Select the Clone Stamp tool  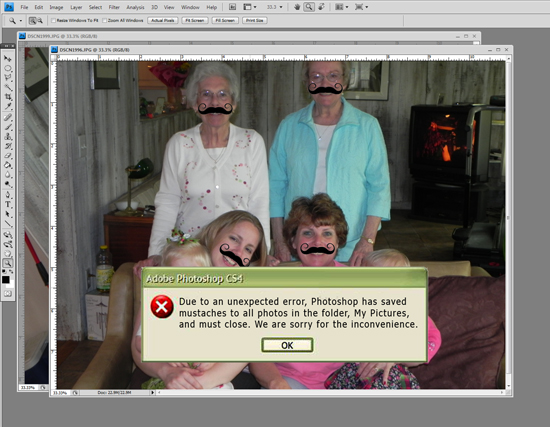8,136
